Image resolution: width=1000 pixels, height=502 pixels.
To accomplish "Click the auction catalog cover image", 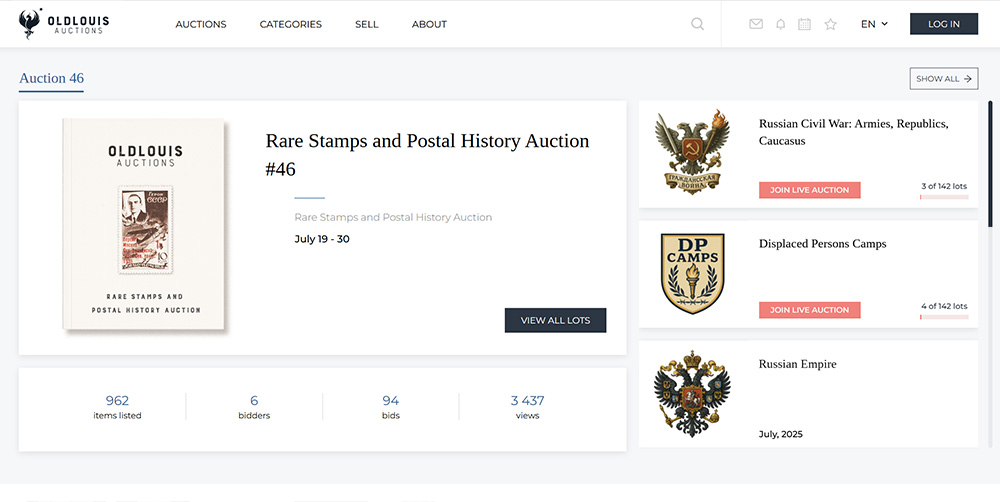I will [145, 225].
